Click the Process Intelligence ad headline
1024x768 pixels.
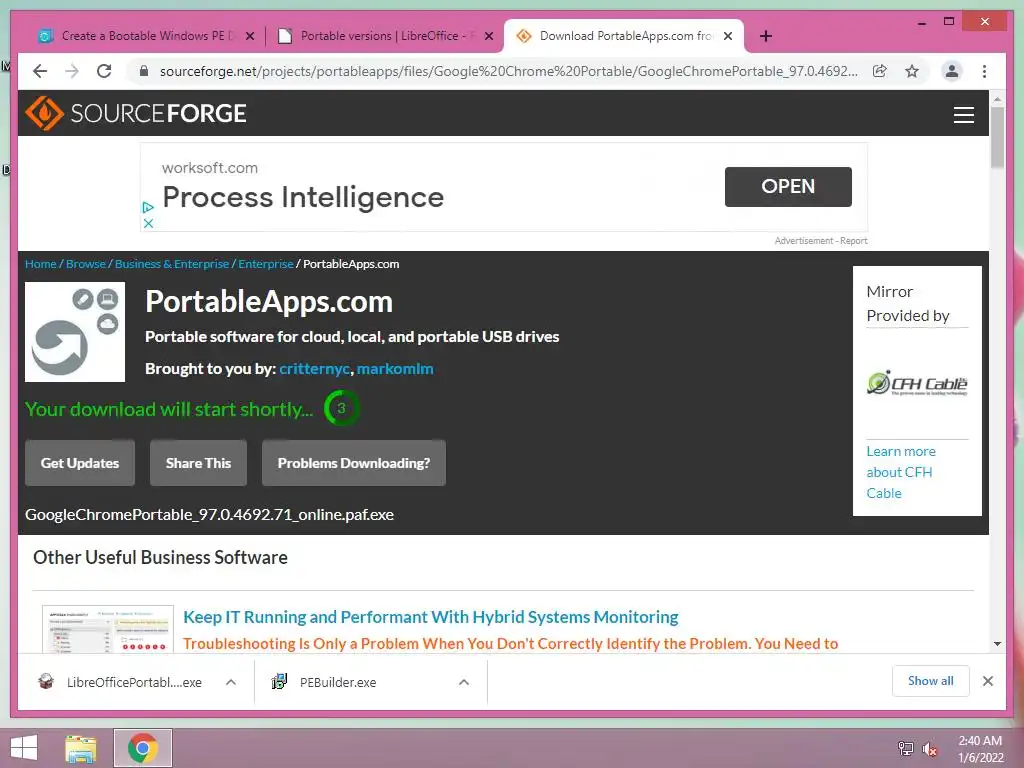[303, 197]
